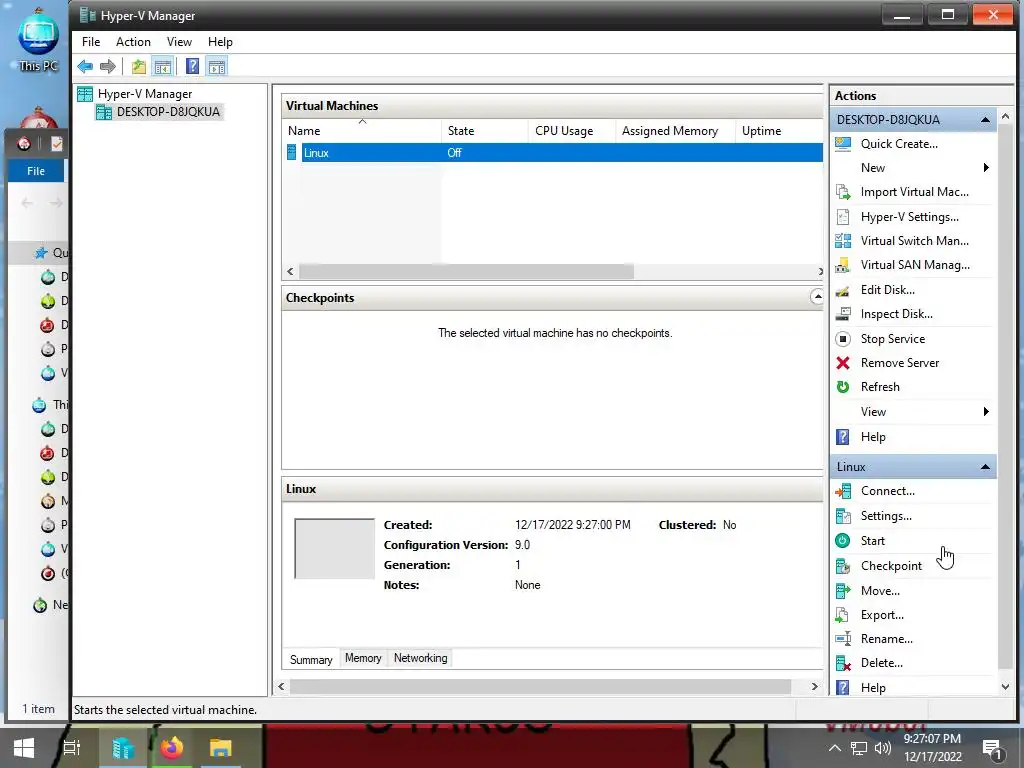This screenshot has height=768, width=1024.
Task: Open File Explorer from the taskbar
Action: [x=220, y=748]
